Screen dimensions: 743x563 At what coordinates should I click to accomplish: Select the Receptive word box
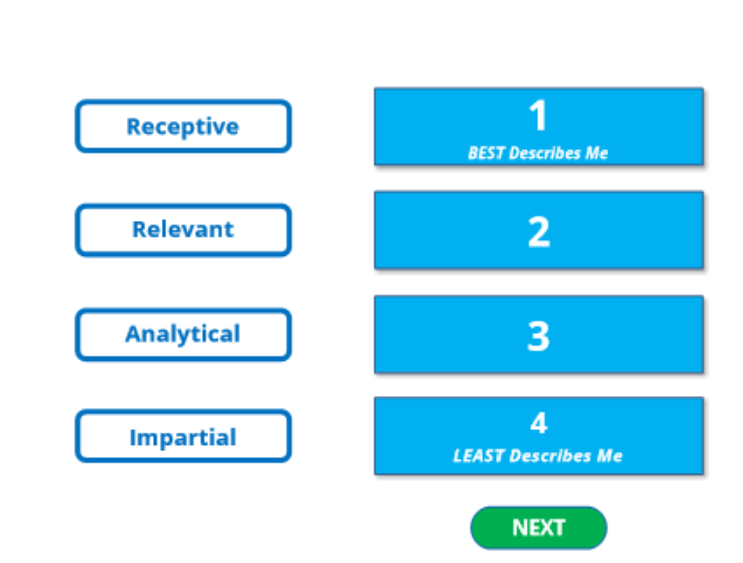[x=183, y=126]
